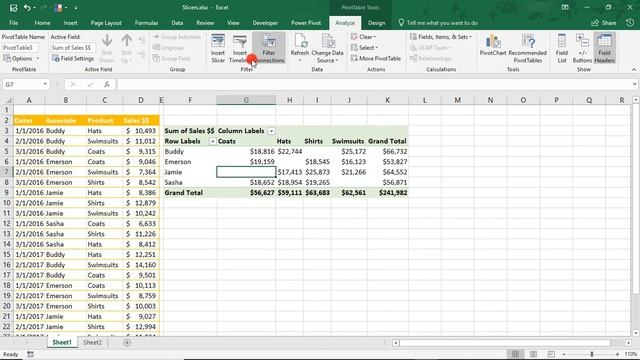The height and width of the screenshot is (360, 640).
Task: Switch to Normal view in the status bar
Action: (515, 354)
